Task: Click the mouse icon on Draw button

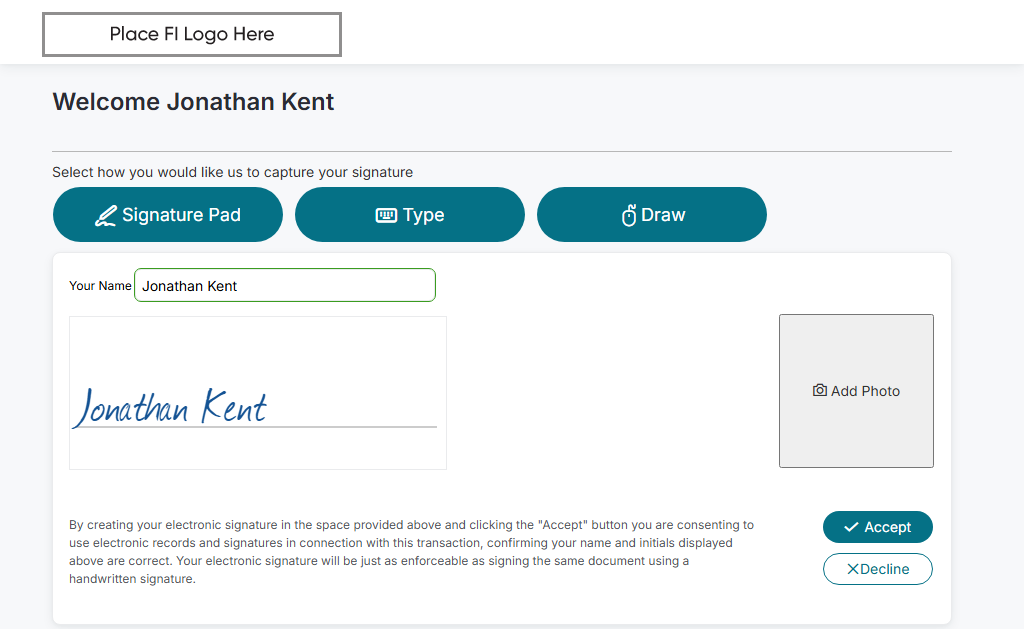Action: pyautogui.click(x=629, y=215)
